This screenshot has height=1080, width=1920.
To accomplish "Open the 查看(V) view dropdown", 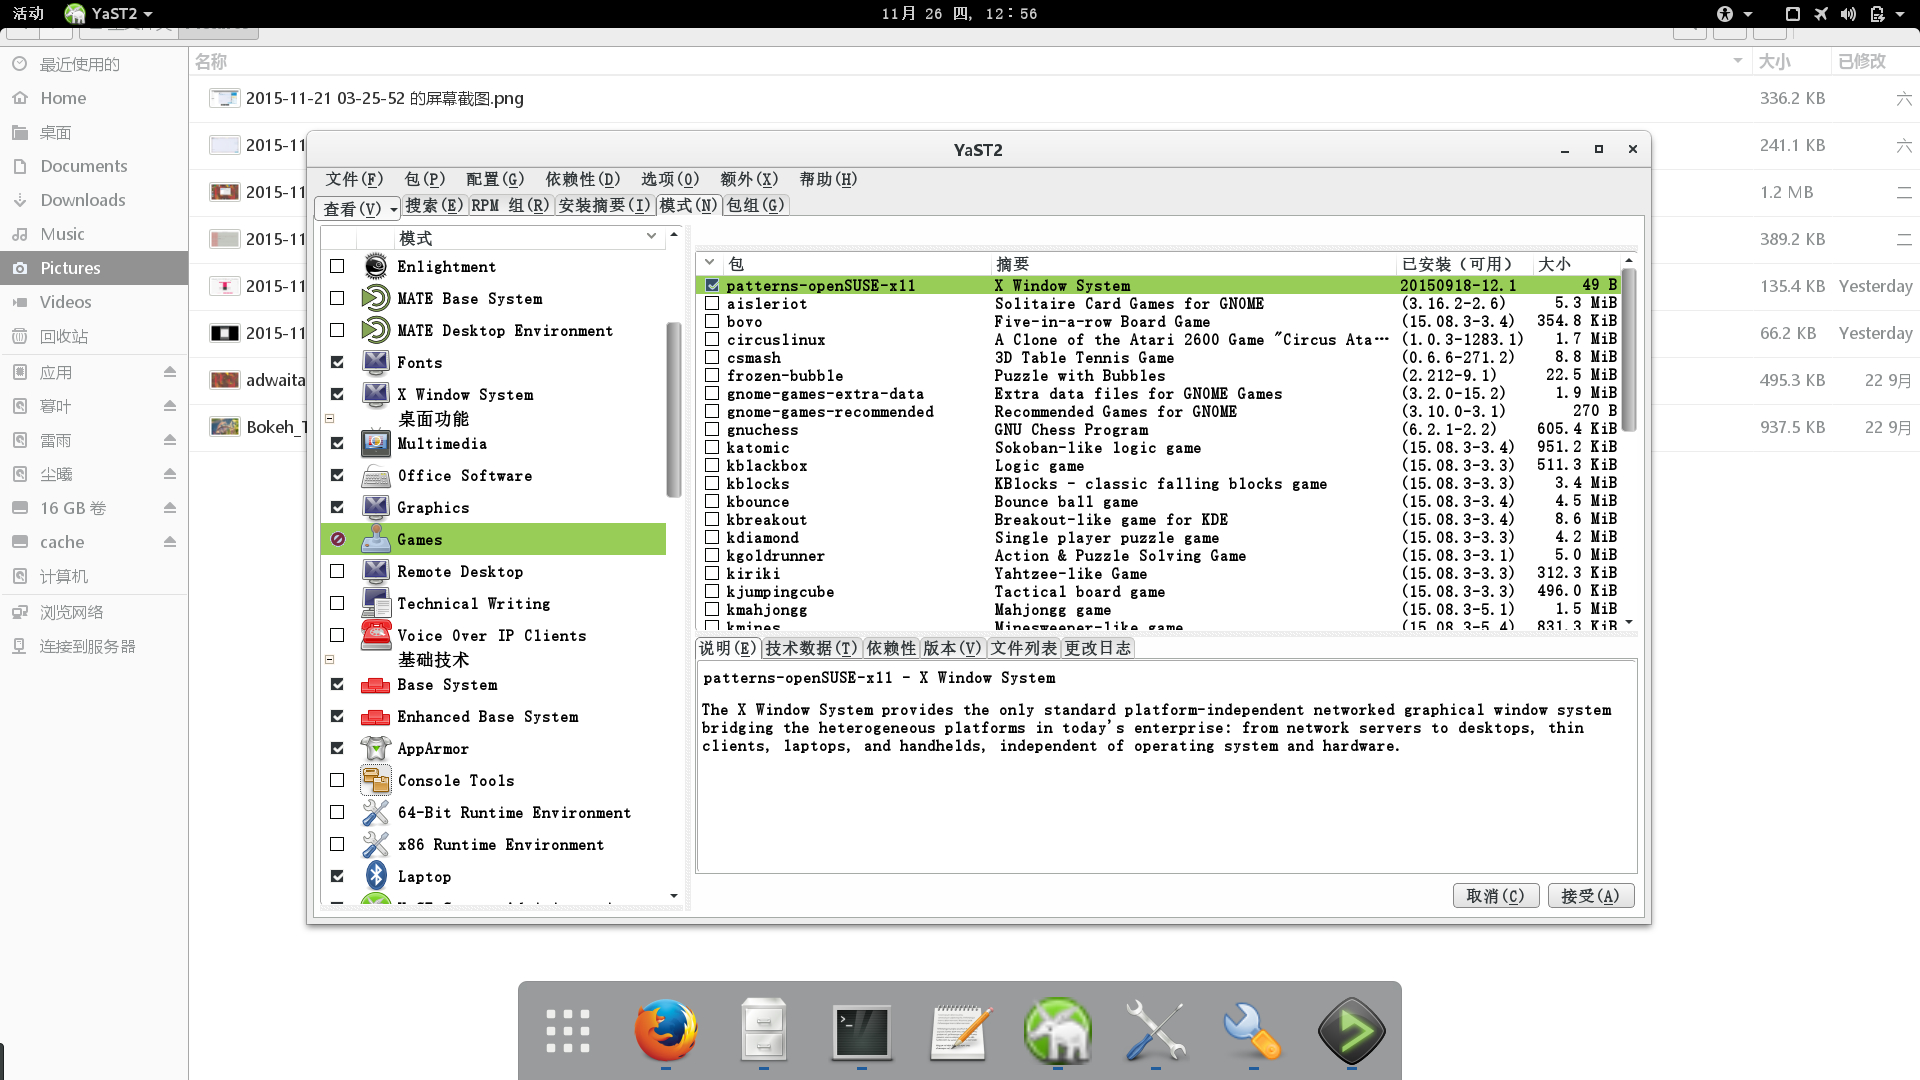I will (x=358, y=208).
